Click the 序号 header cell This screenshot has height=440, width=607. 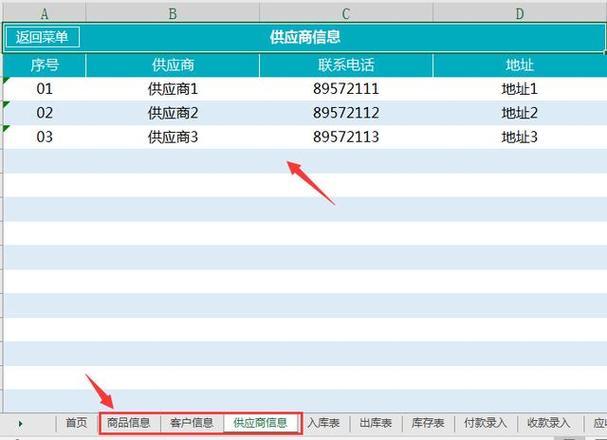(45, 65)
